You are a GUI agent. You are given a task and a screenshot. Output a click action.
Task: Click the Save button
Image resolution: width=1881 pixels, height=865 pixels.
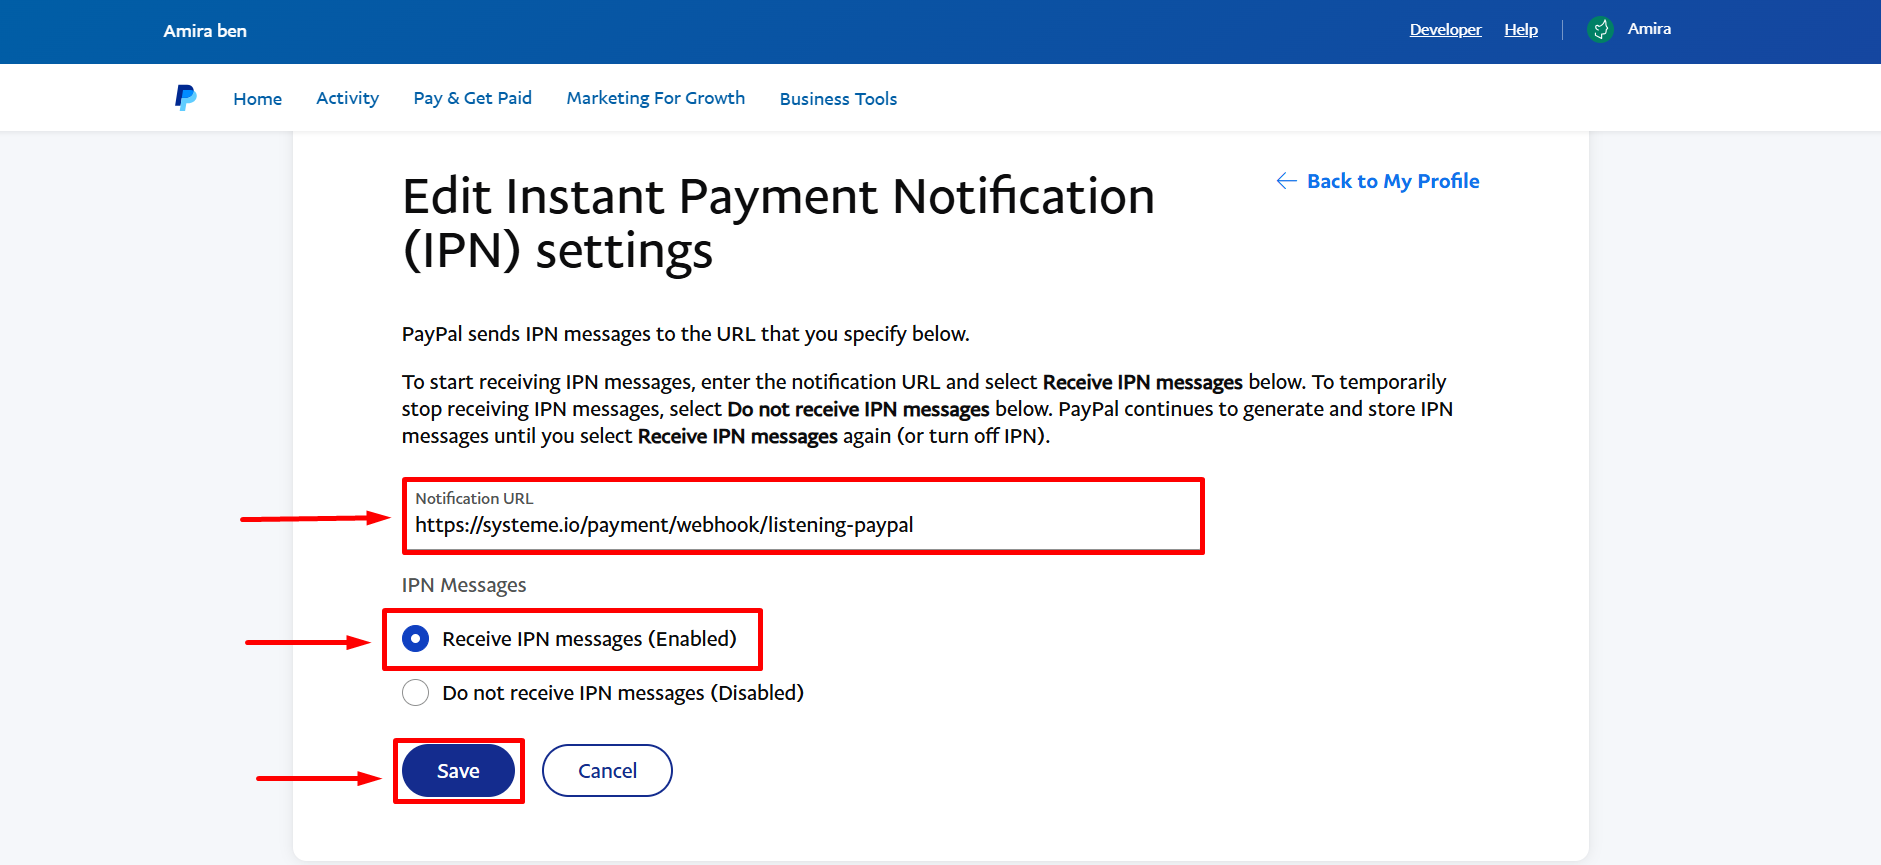coord(458,771)
